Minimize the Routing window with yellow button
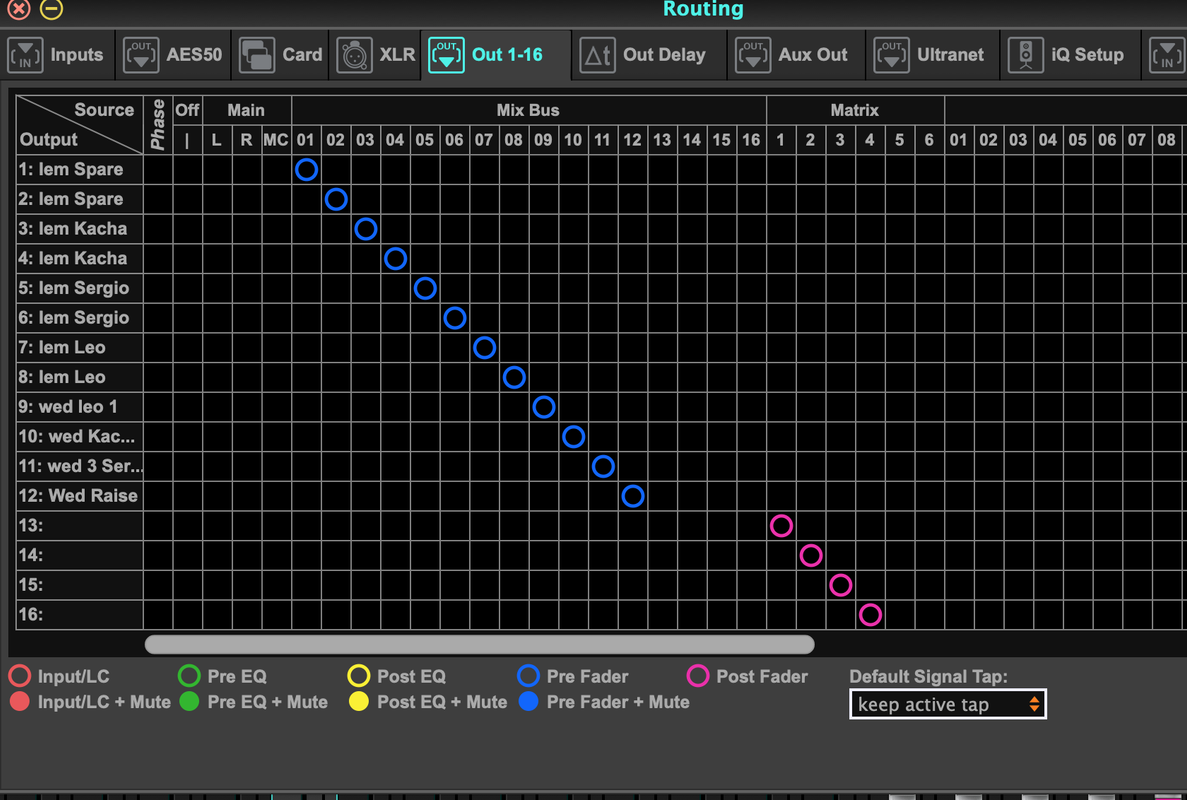Image resolution: width=1187 pixels, height=800 pixels. coord(51,8)
